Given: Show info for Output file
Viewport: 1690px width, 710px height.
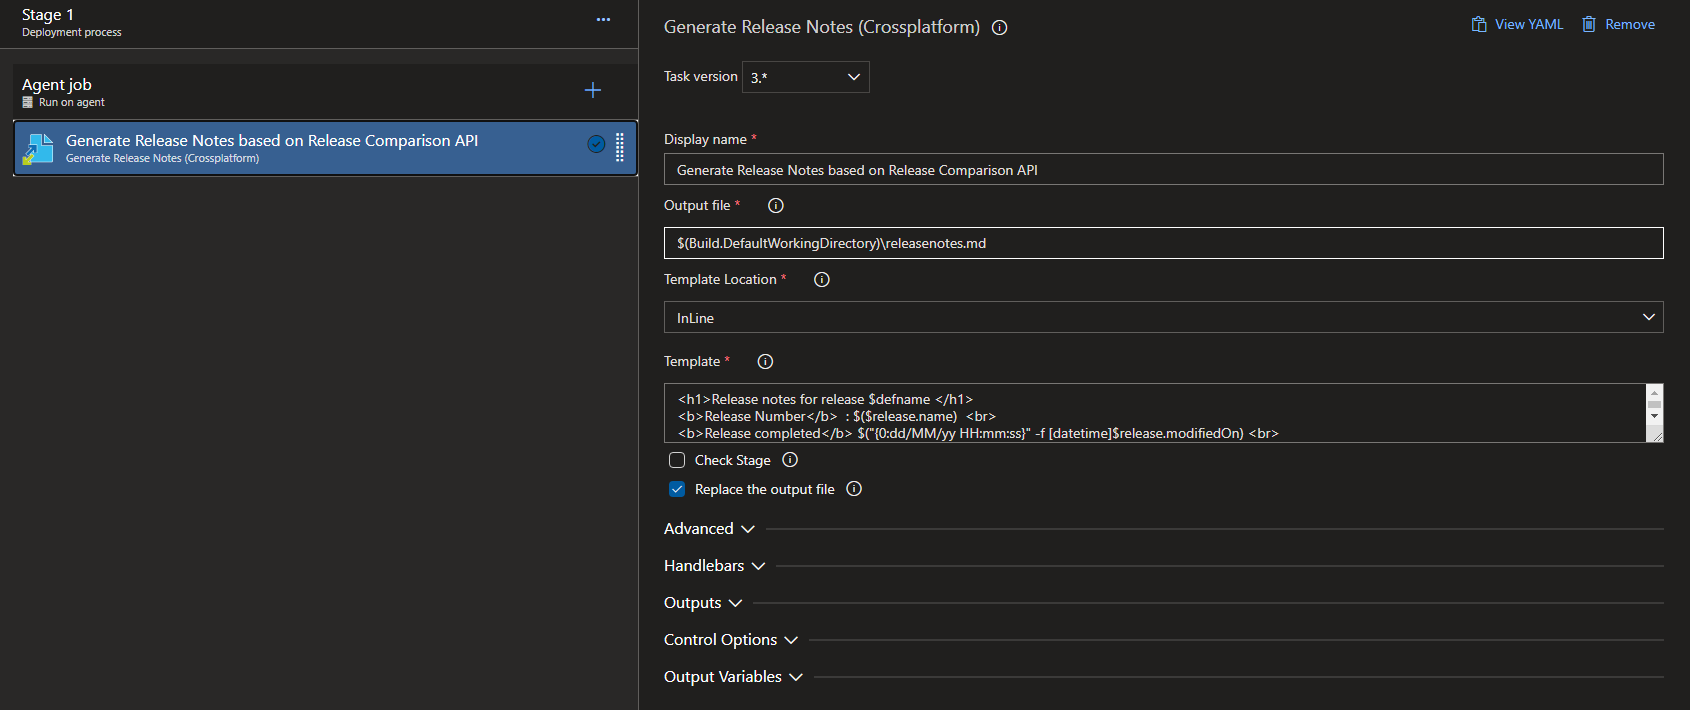Looking at the screenshot, I should point(776,205).
